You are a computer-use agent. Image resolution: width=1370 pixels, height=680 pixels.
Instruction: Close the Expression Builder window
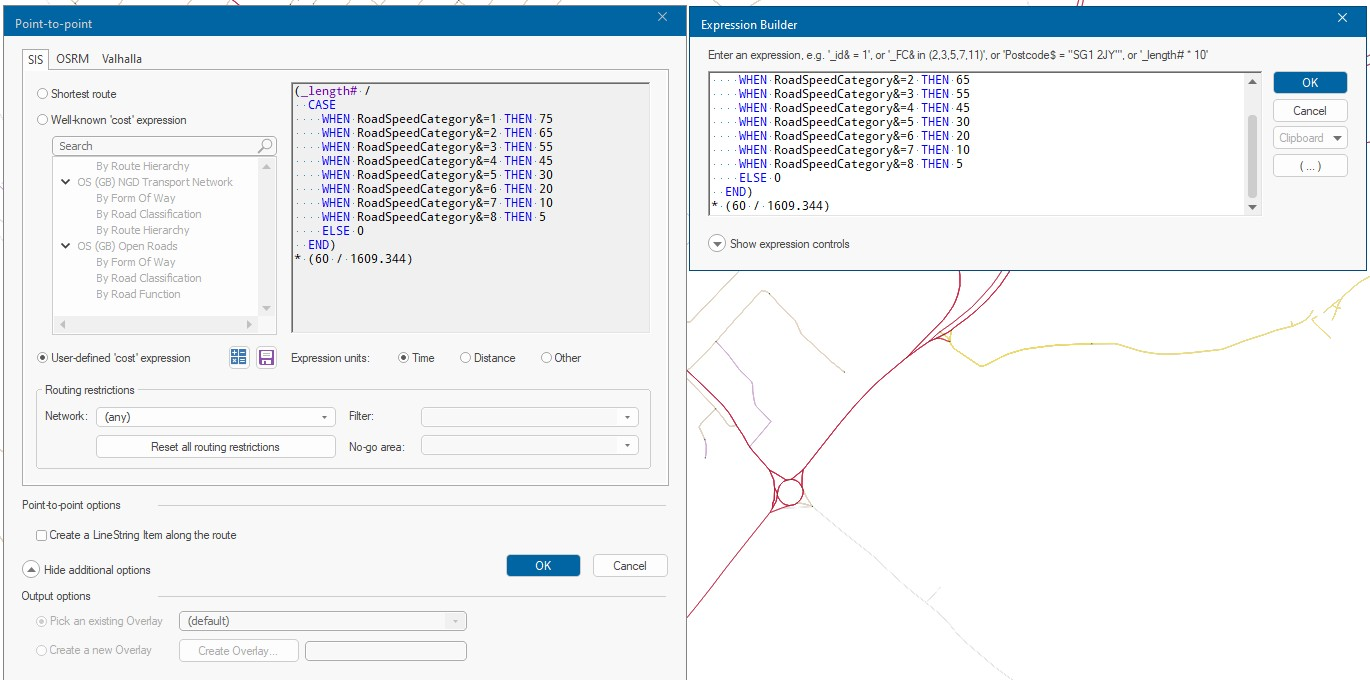tap(1343, 18)
